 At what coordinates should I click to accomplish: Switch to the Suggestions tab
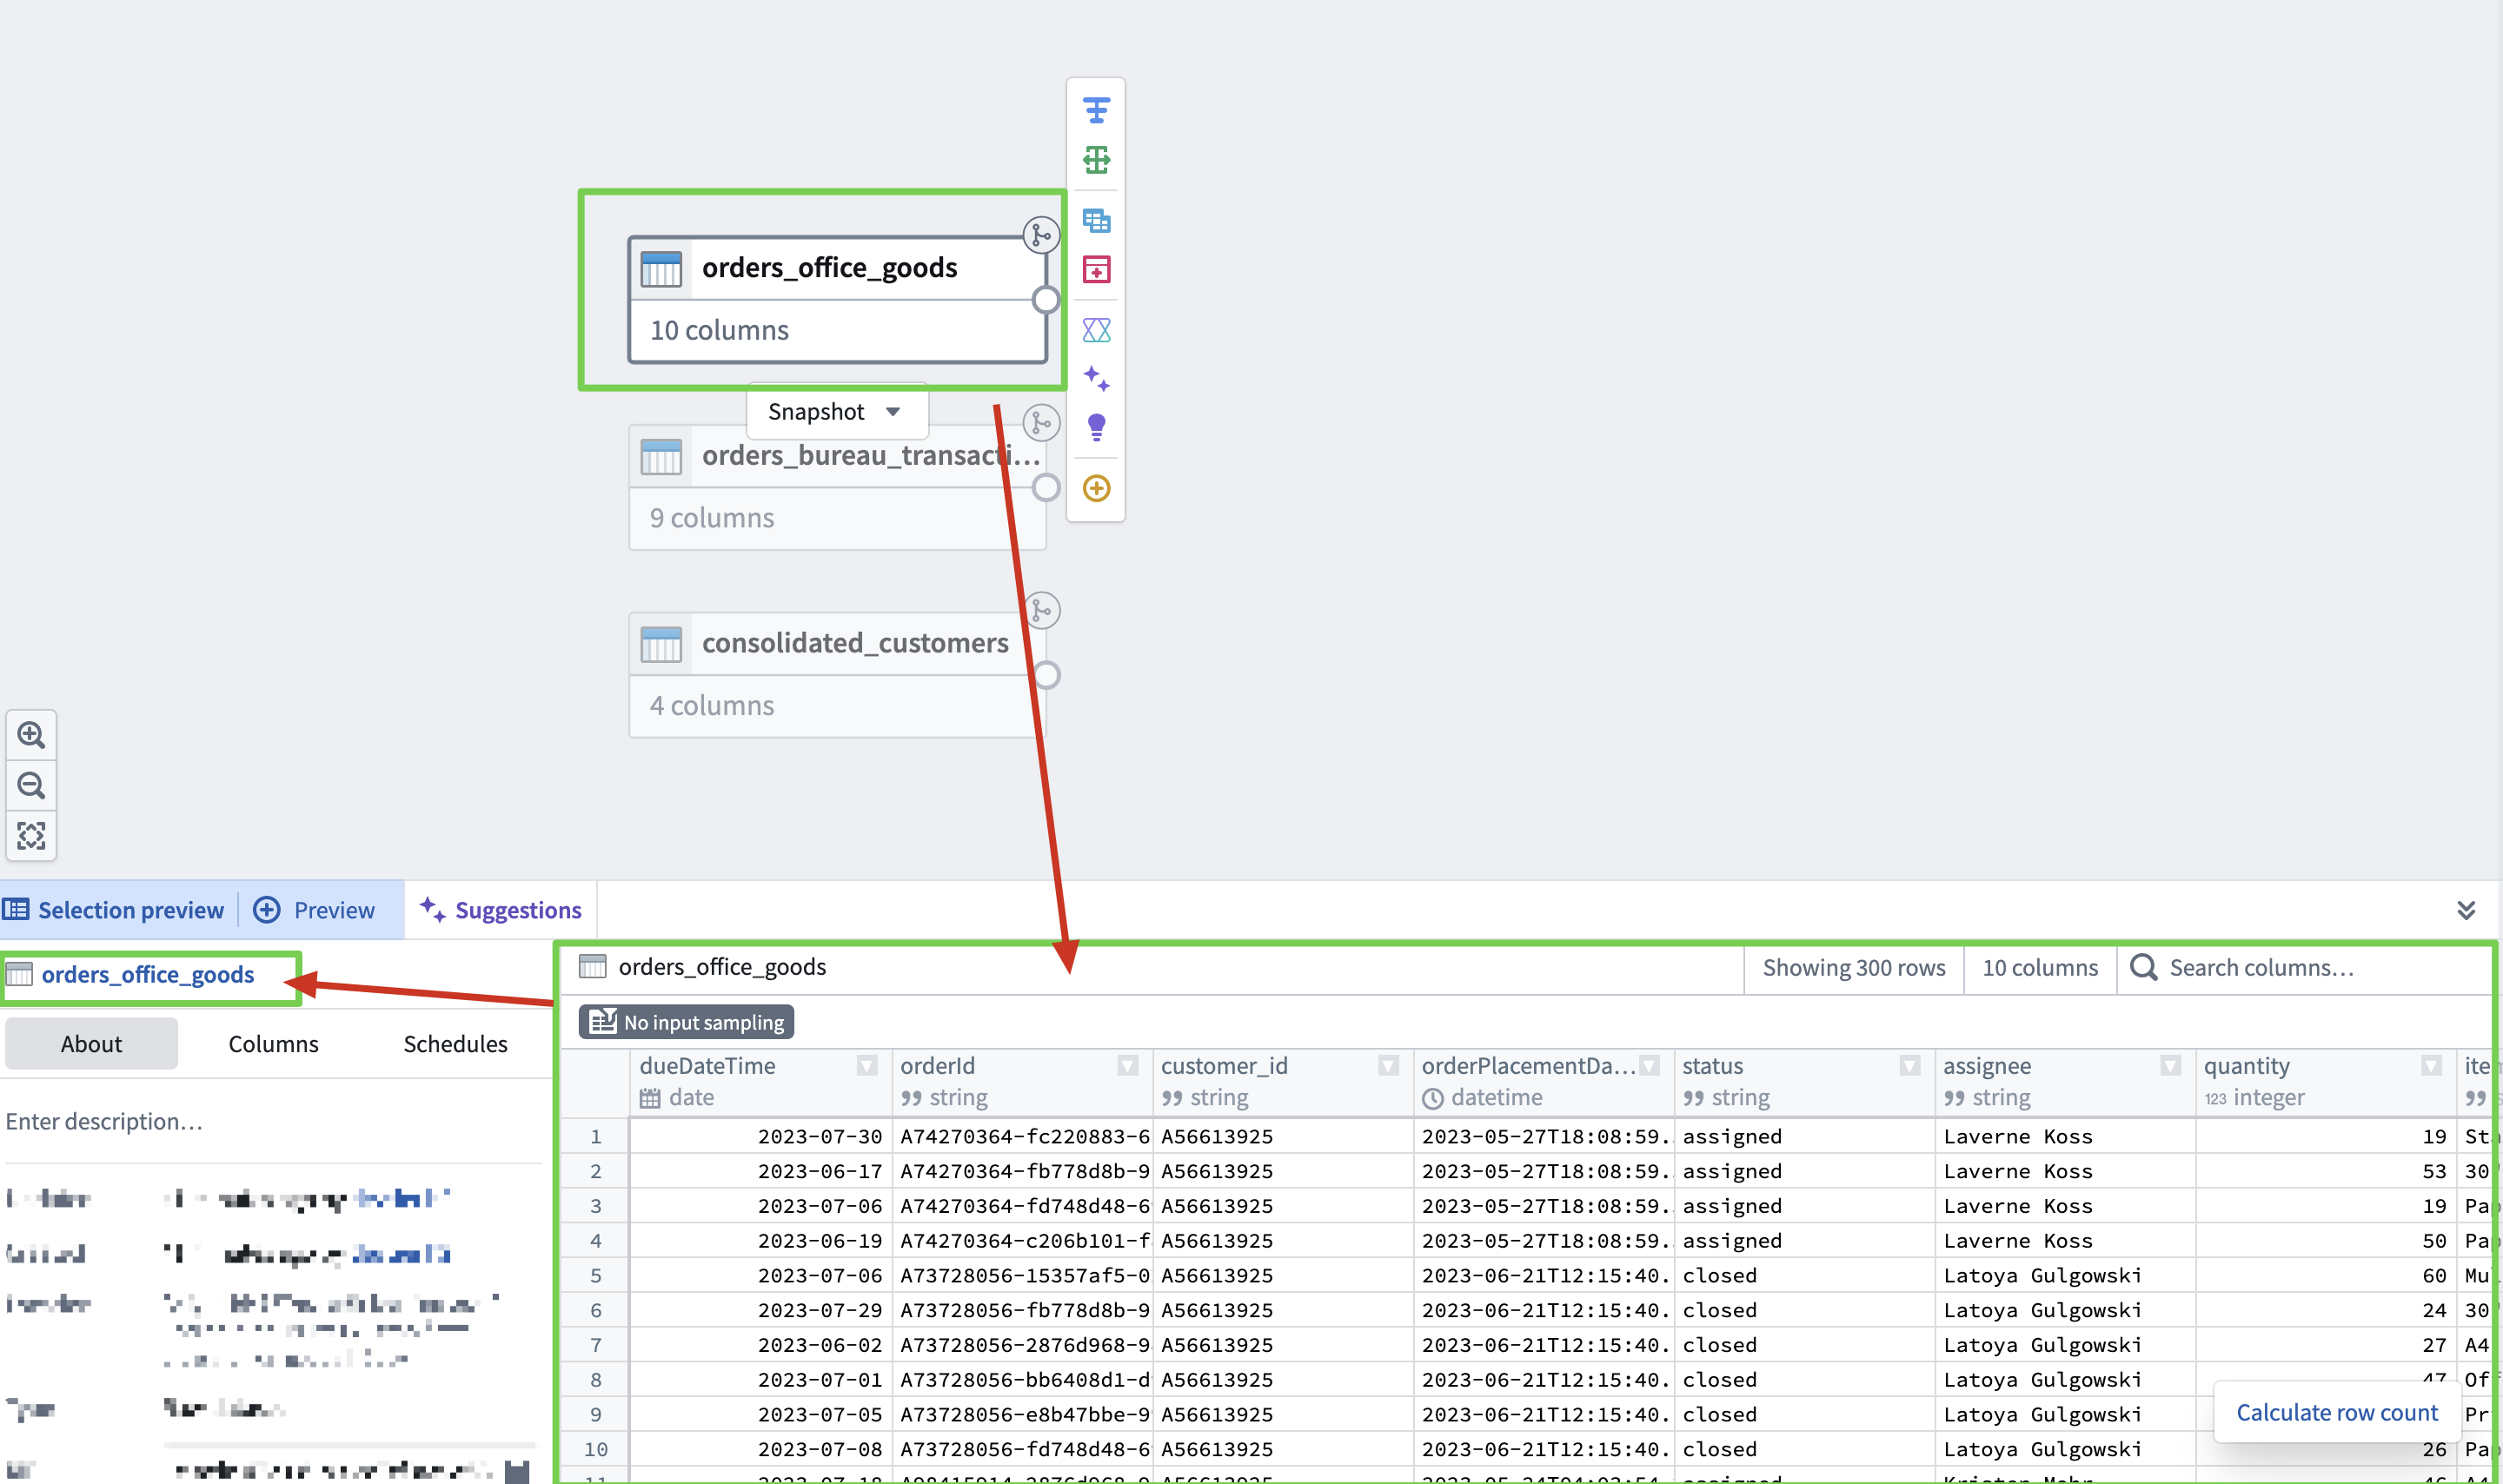pyautogui.click(x=501, y=910)
